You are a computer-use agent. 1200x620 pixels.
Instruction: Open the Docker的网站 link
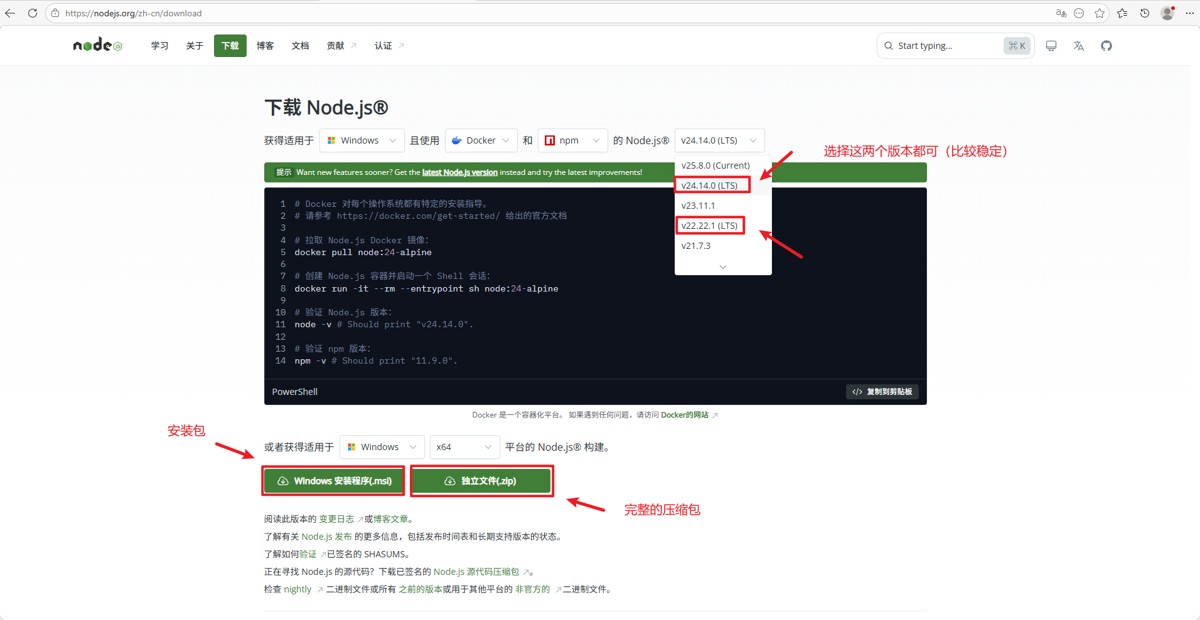[689, 415]
